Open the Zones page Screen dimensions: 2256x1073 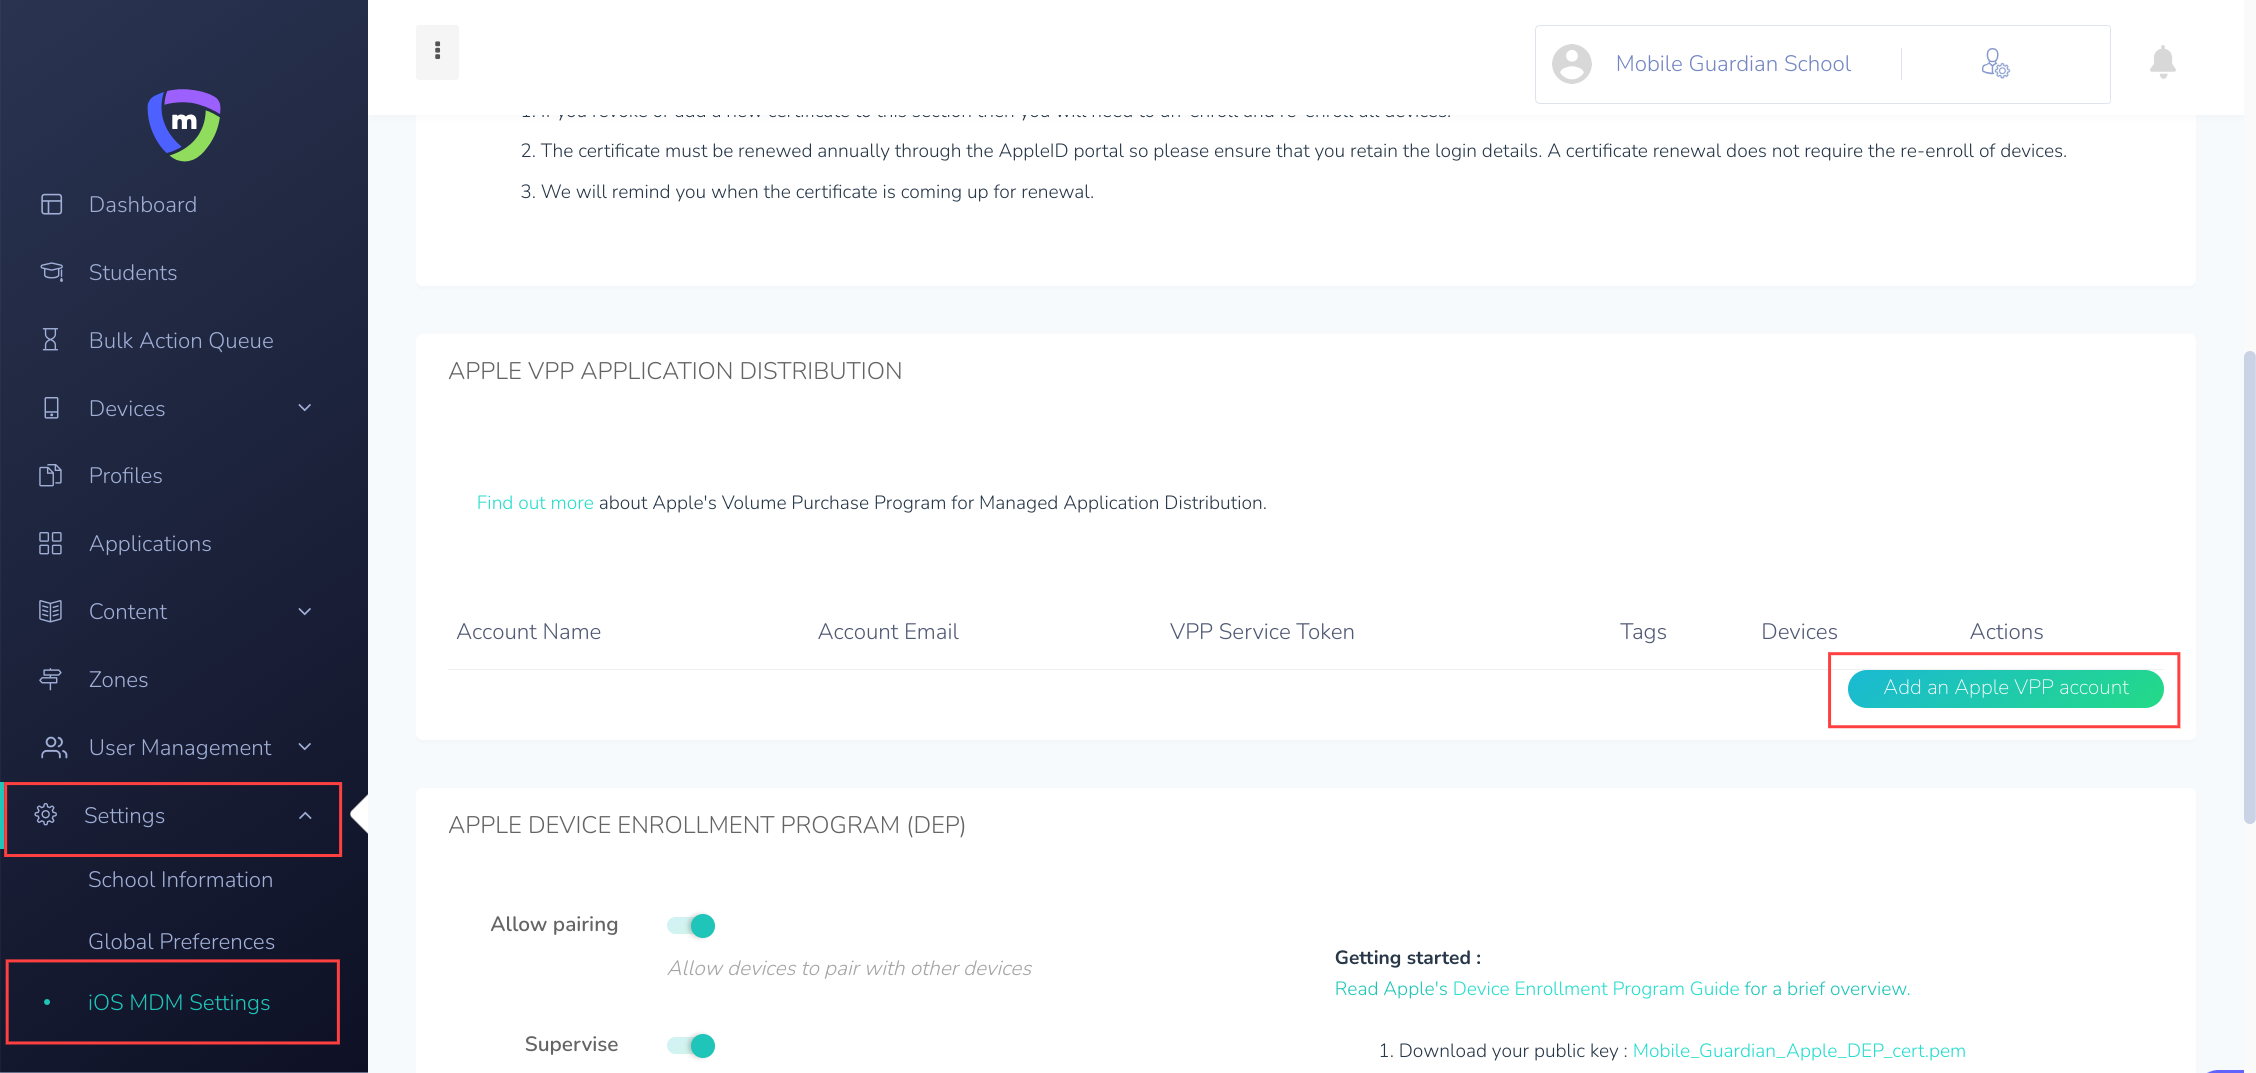coord(119,679)
